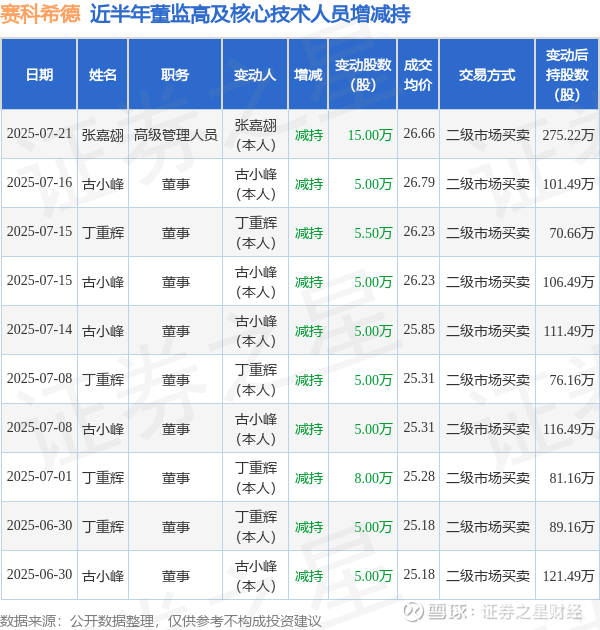Image resolution: width=600 pixels, height=630 pixels.
Task: Click the 数据来源 footer note
Action: pos(160,621)
